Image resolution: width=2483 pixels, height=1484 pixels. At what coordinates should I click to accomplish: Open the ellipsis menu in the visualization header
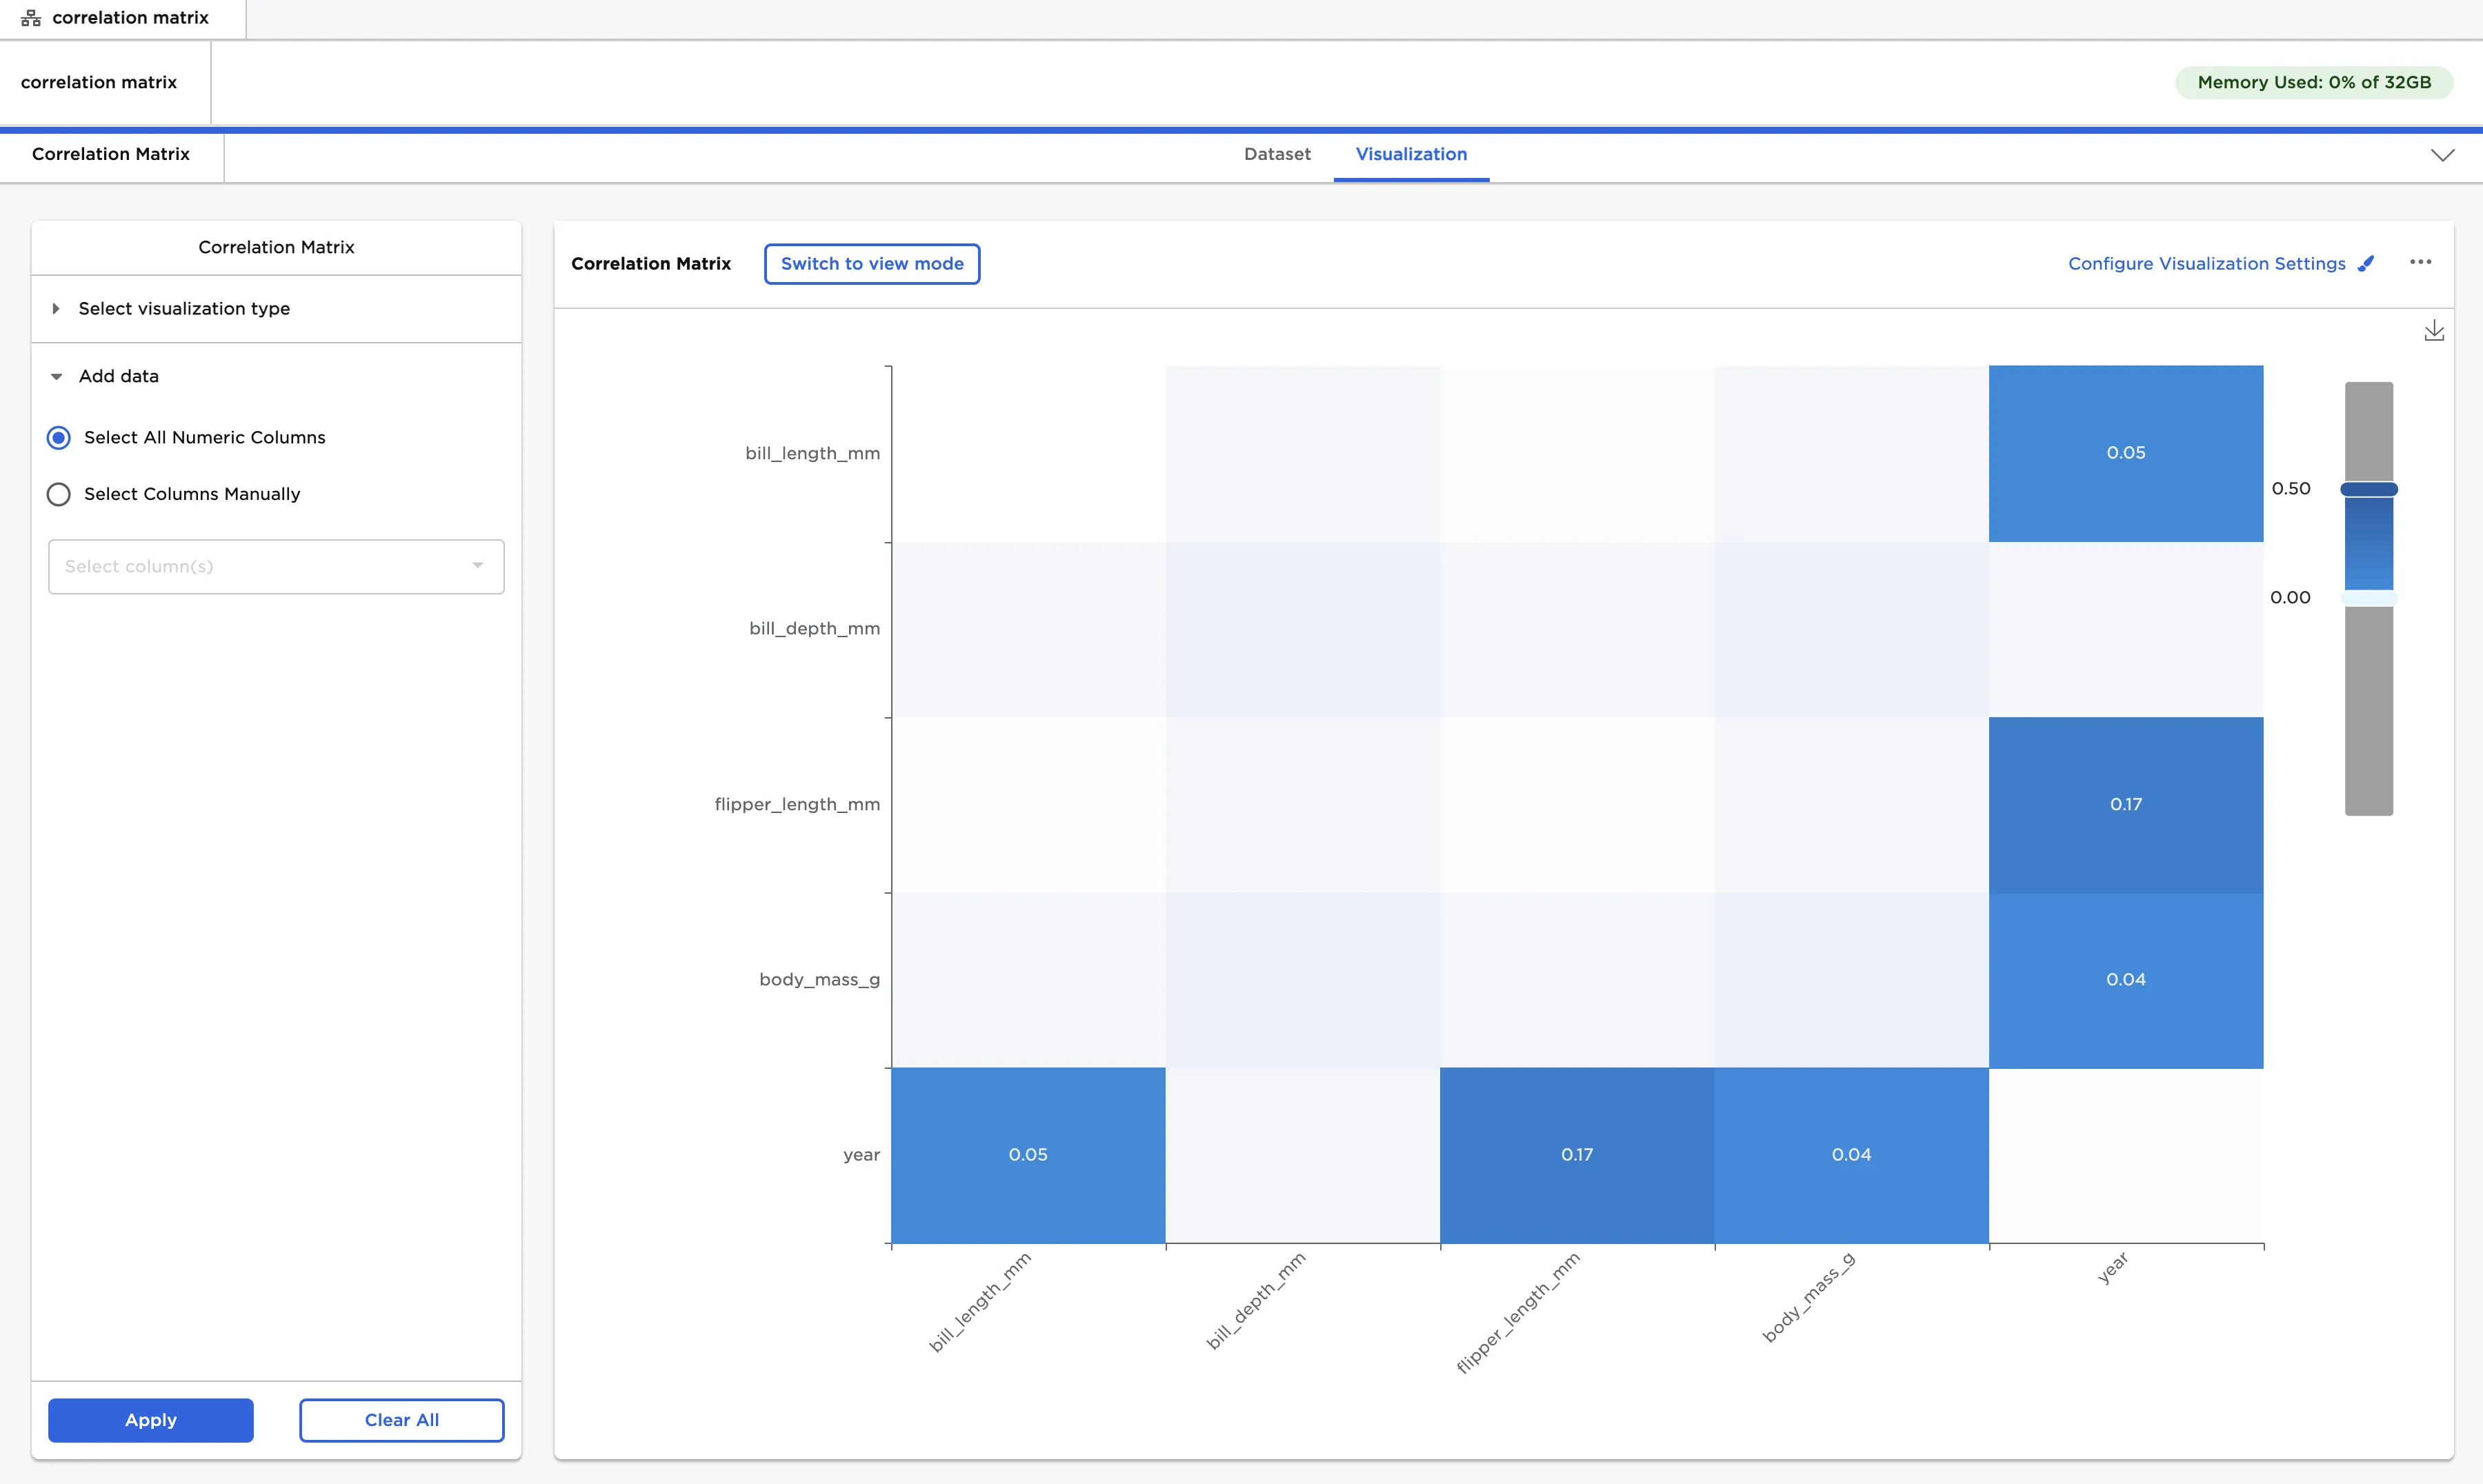point(2422,262)
